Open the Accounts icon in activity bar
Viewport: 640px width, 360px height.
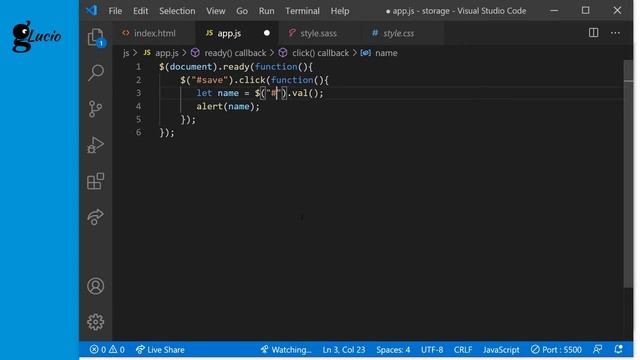click(x=96, y=286)
